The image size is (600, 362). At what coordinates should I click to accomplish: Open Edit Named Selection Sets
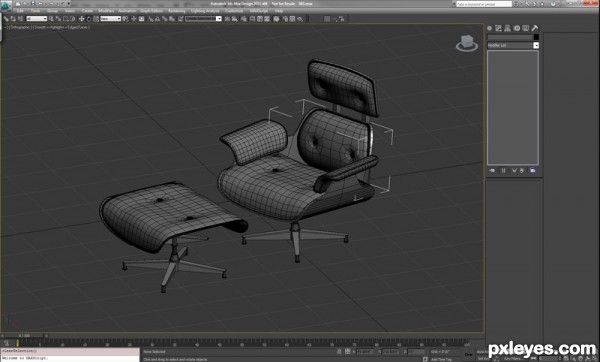[180, 18]
